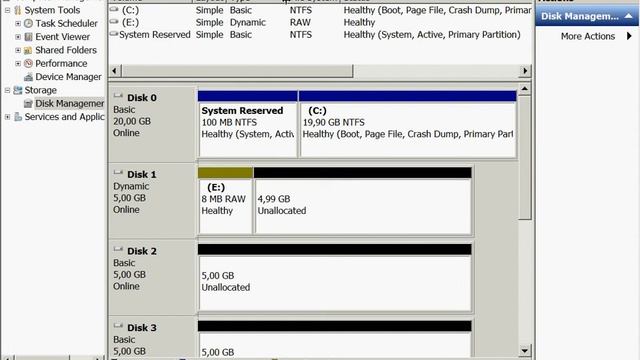Click the Disk 2 drive icon
Image resolution: width=640 pixels, height=360 pixels.
click(118, 249)
